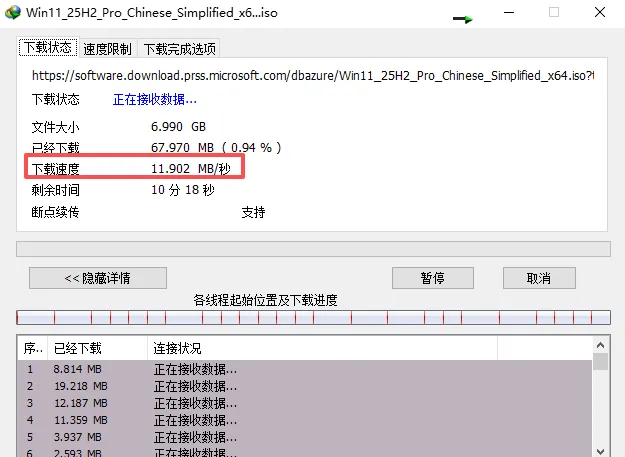Click the 文件大小 label
Image resolution: width=625 pixels, height=457 pixels.
click(55, 127)
